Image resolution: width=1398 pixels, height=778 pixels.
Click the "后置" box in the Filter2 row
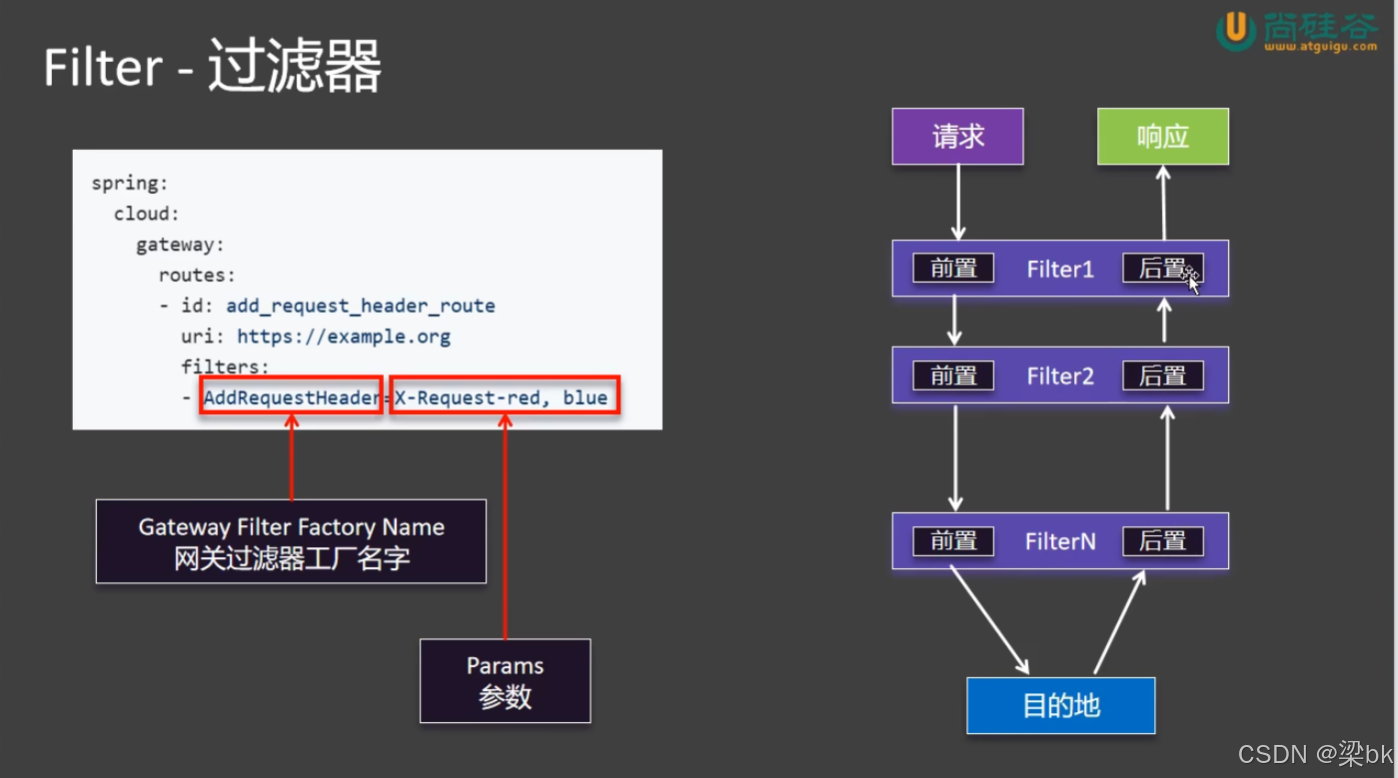(x=1163, y=376)
